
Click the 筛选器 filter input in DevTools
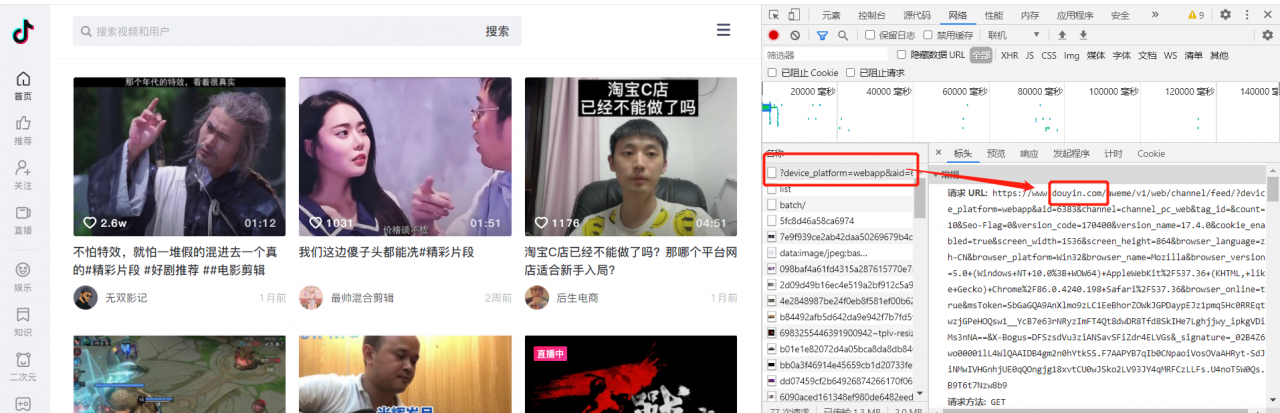[x=825, y=55]
